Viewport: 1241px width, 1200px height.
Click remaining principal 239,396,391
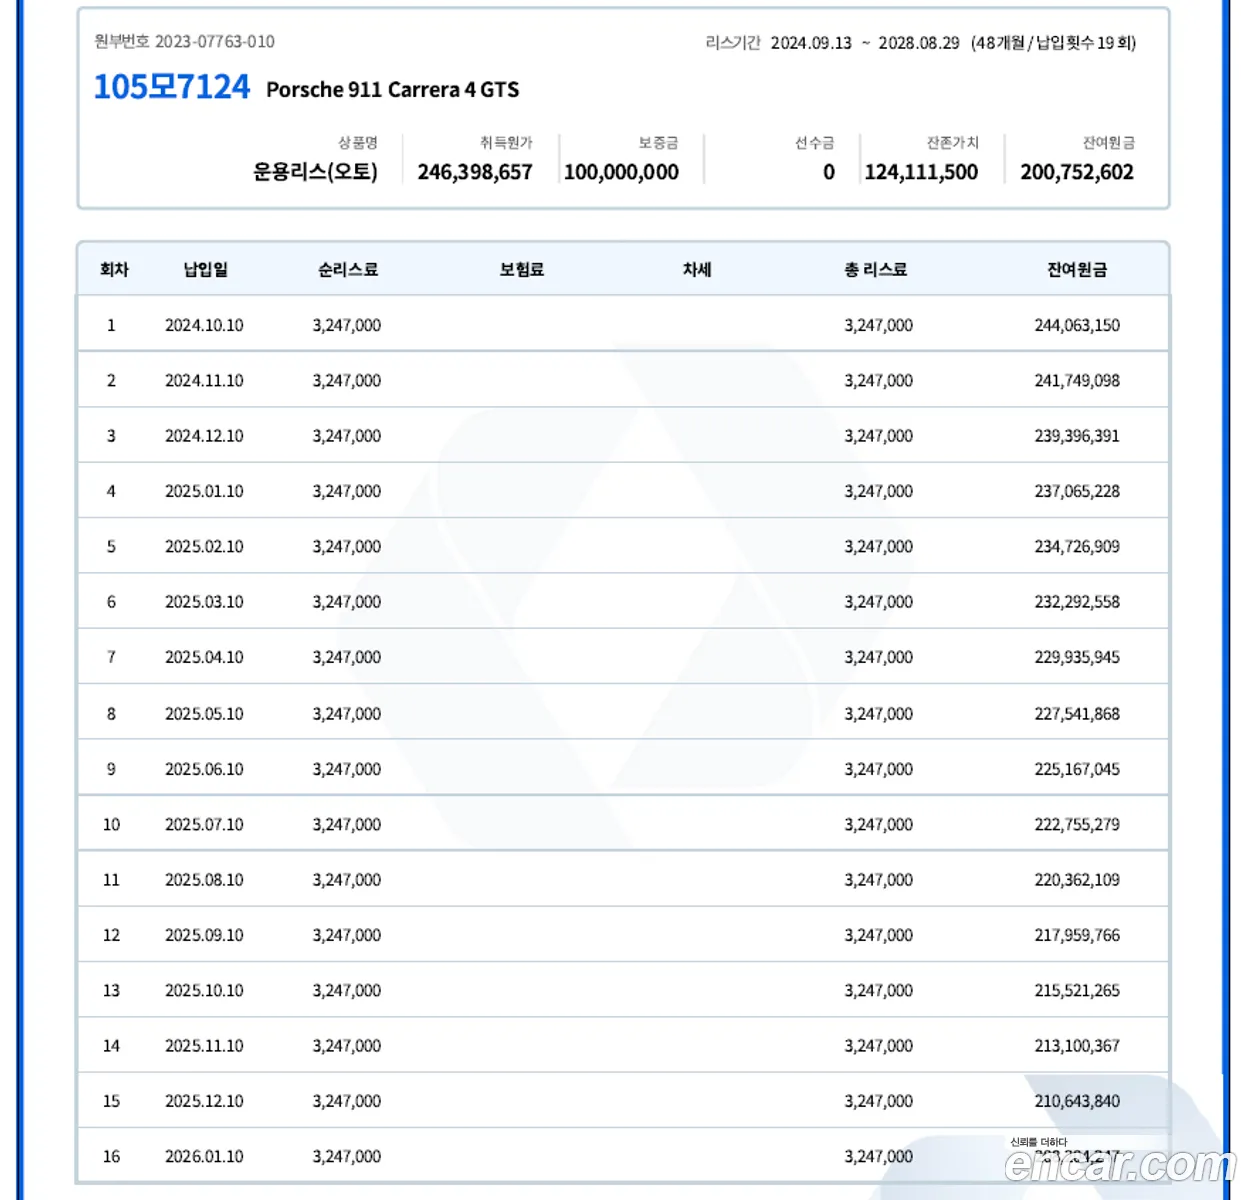tap(1077, 436)
